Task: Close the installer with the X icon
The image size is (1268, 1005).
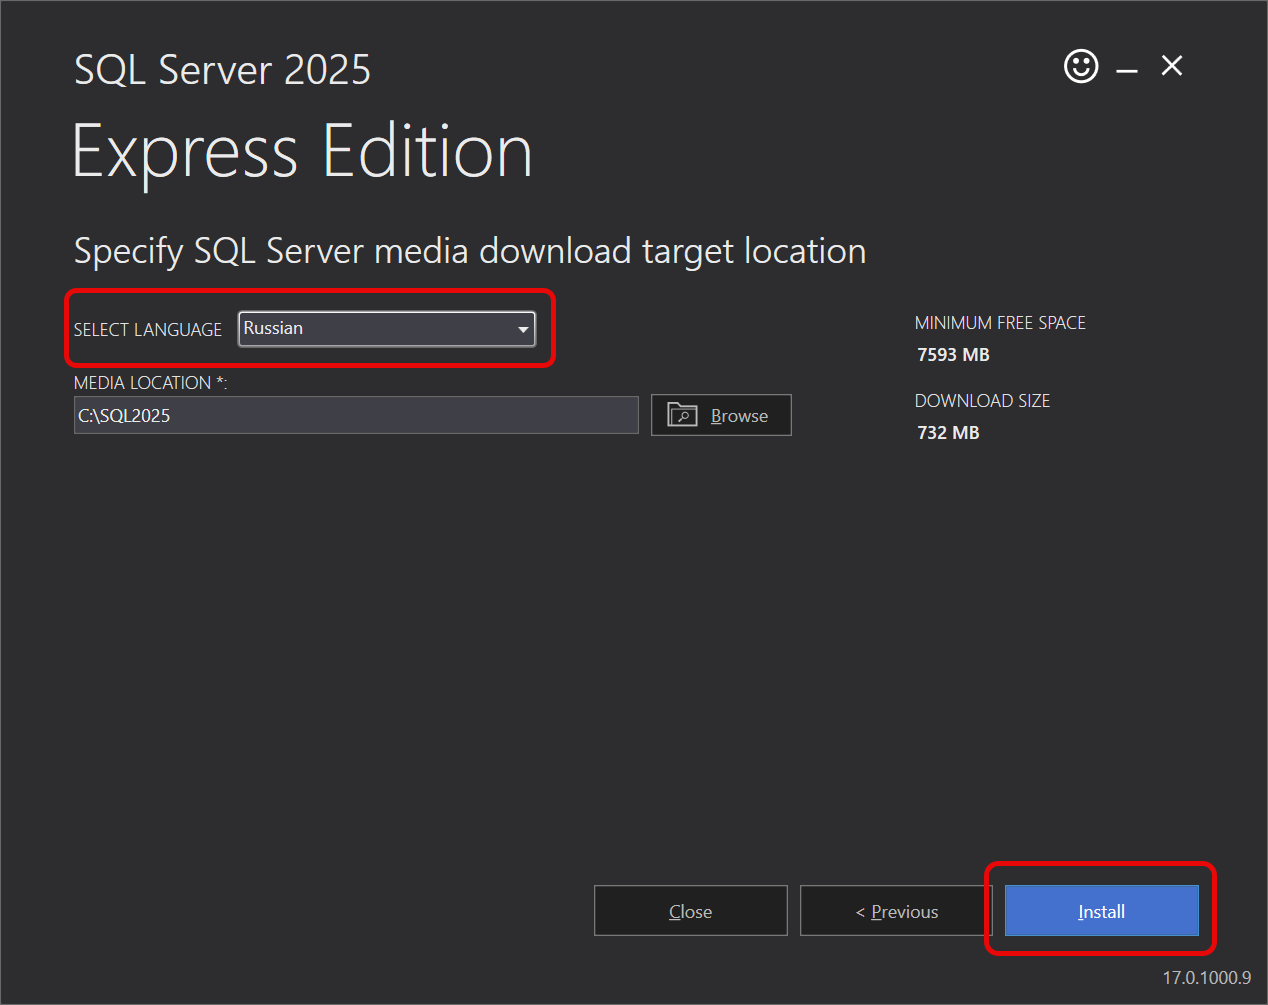Action: click(1172, 66)
